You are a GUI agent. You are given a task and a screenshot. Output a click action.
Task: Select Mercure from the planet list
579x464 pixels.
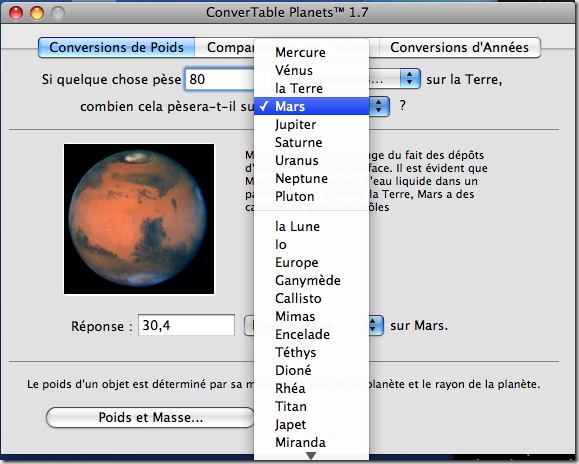pyautogui.click(x=311, y=52)
